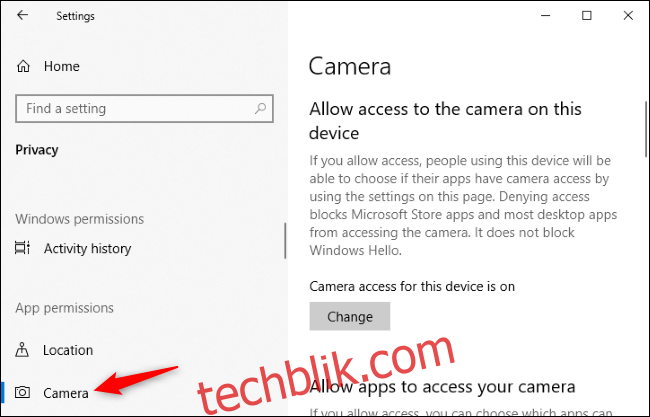Click the sidebar's vertical scrollbar
This screenshot has height=417, width=650.
(x=285, y=241)
